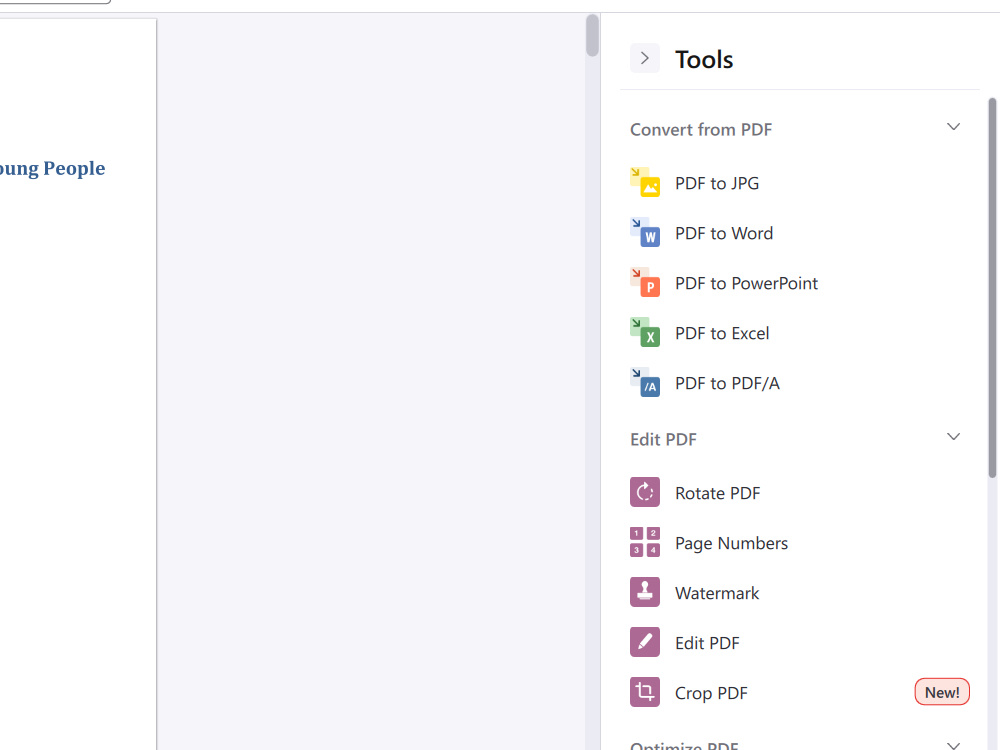Click the Page Numbers icon

click(x=645, y=542)
